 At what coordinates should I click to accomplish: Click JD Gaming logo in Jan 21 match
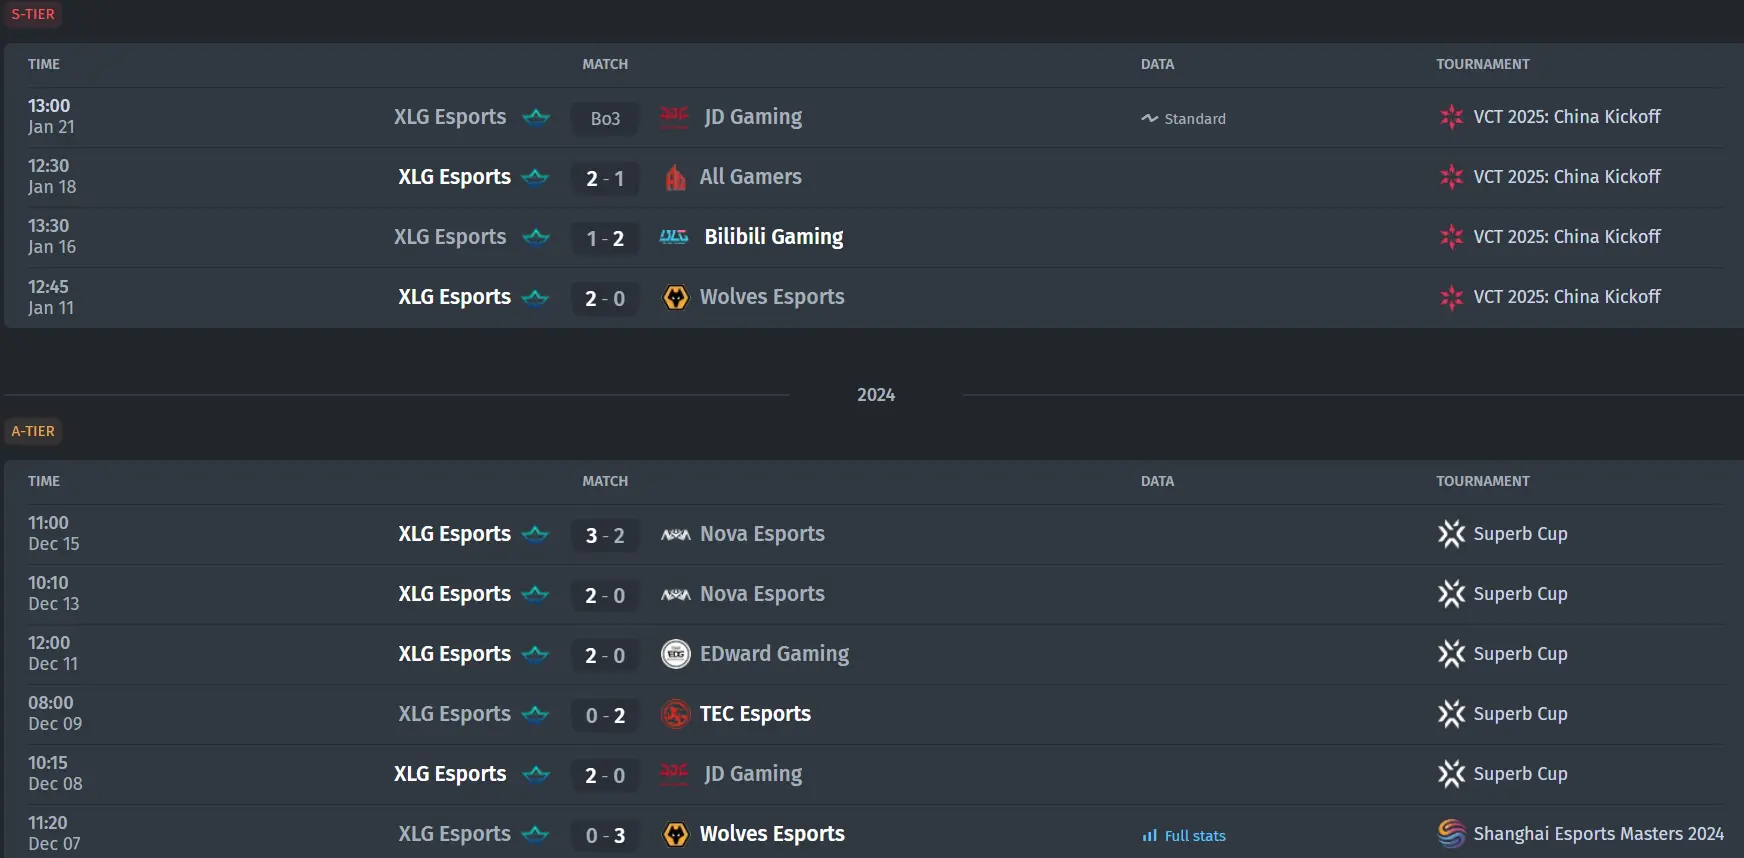[x=675, y=117]
